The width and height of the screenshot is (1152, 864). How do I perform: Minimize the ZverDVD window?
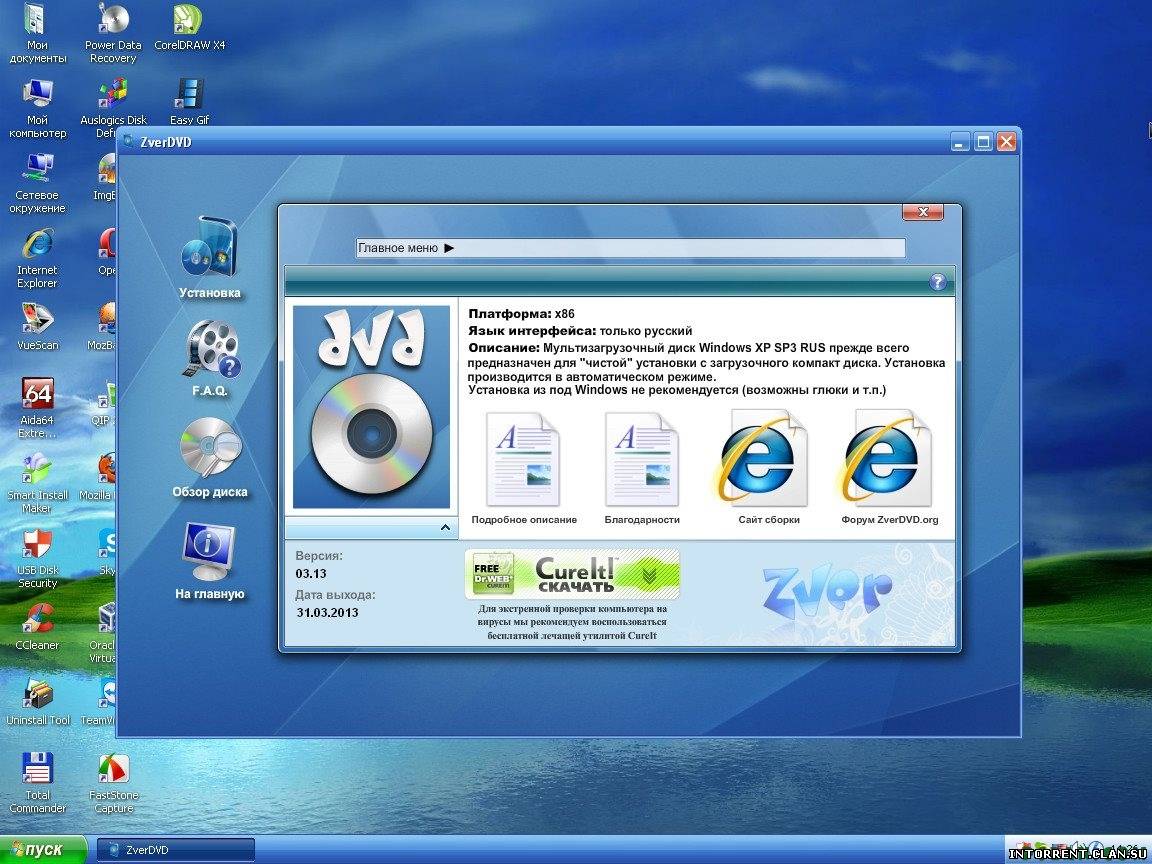tap(960, 142)
